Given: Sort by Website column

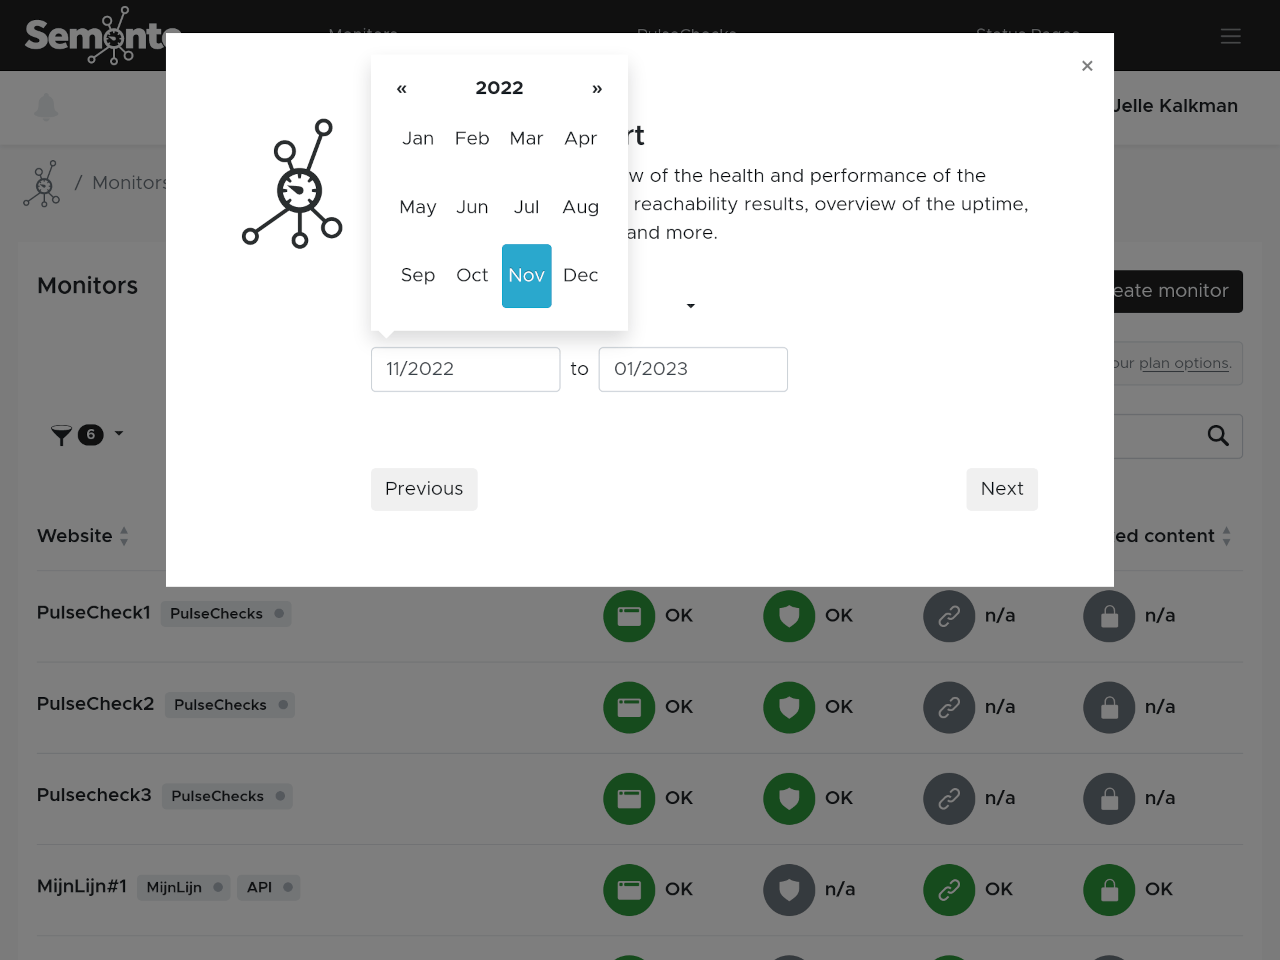Looking at the screenshot, I should (83, 536).
